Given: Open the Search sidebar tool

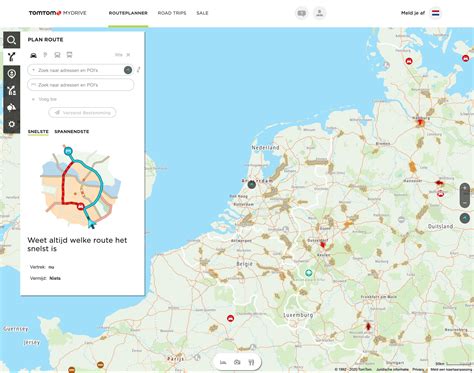Looking at the screenshot, I should coord(12,40).
